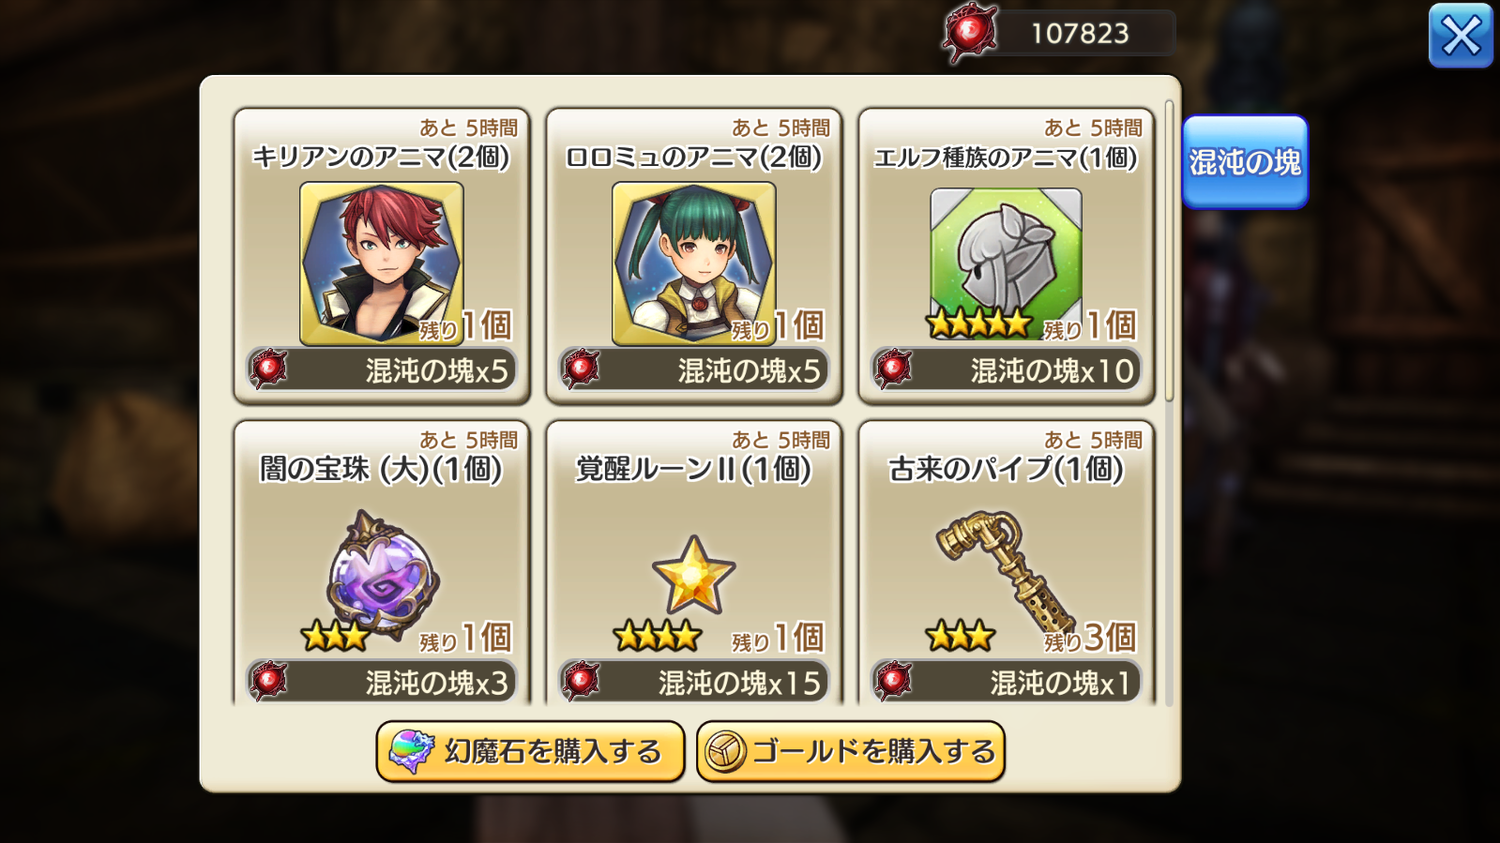Tap the gold coin icon on ゴールド button
Image resolution: width=1500 pixels, height=843 pixels.
point(726,752)
